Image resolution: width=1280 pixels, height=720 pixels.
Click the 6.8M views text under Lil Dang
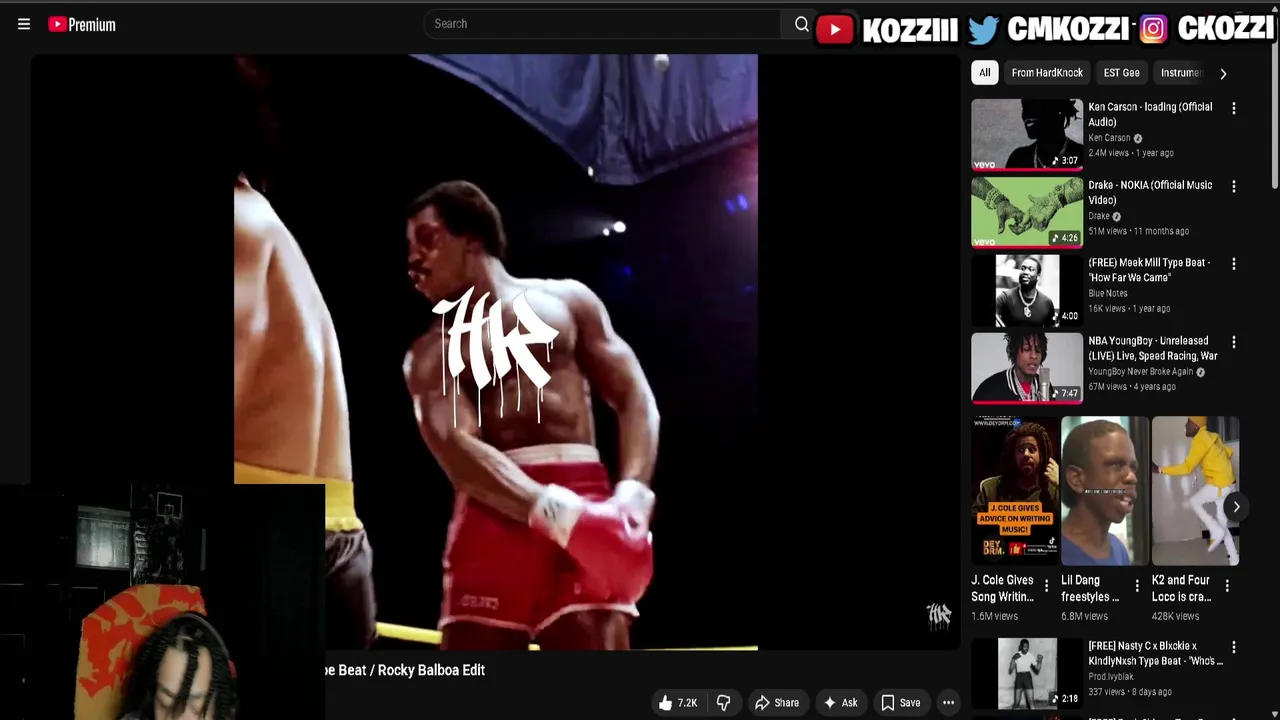(1084, 616)
